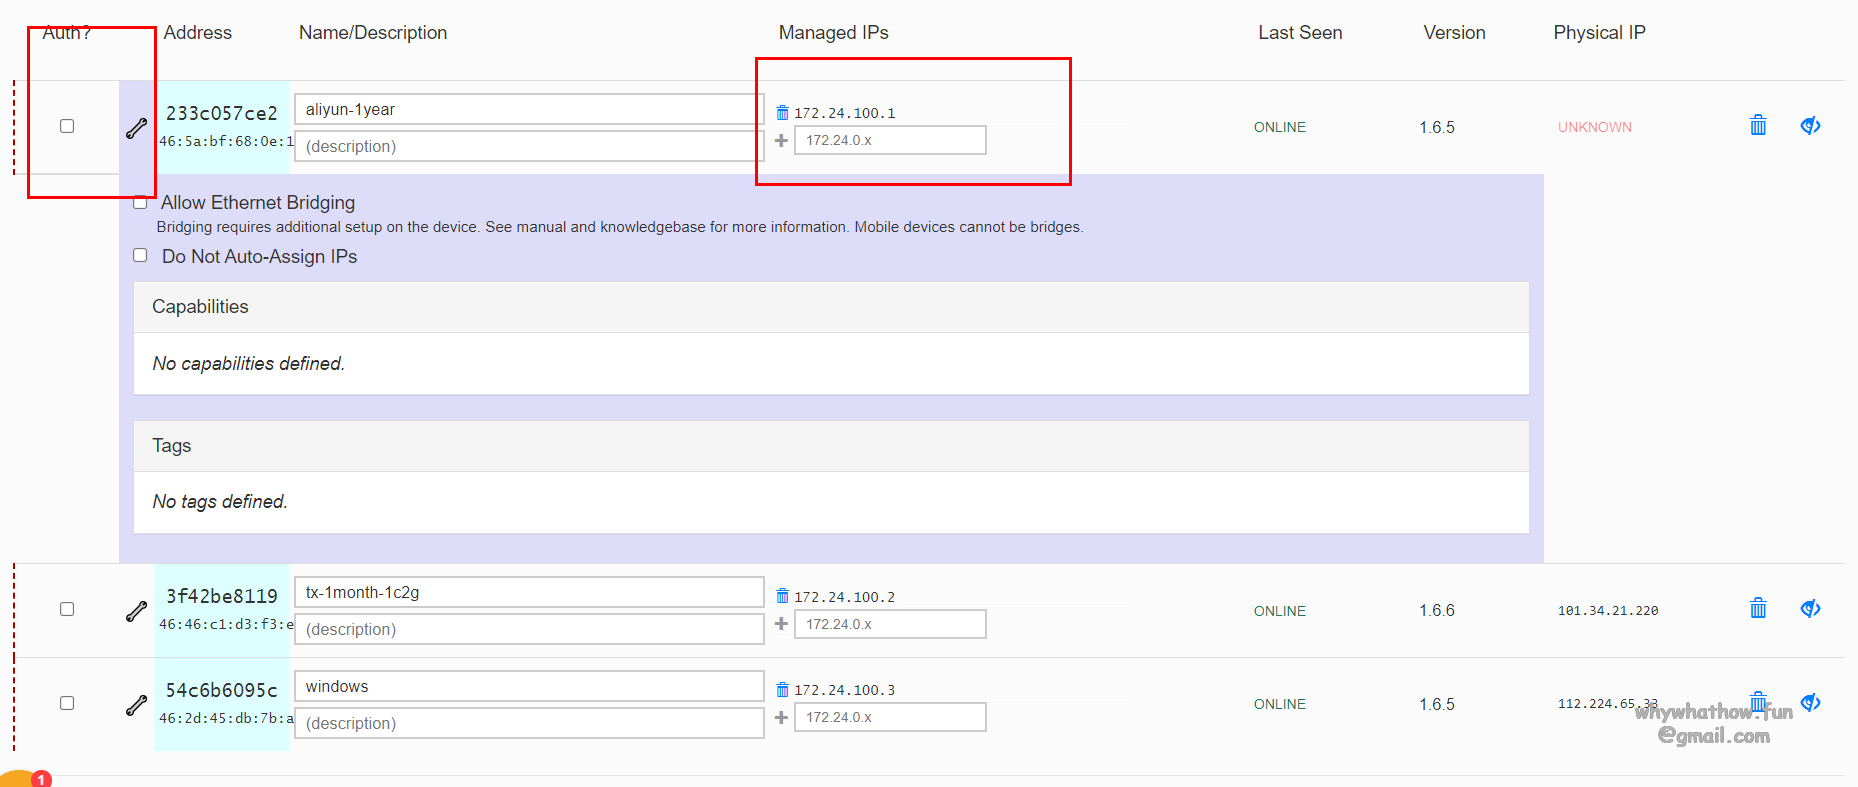Click the Managed IPs column header

click(x=833, y=33)
